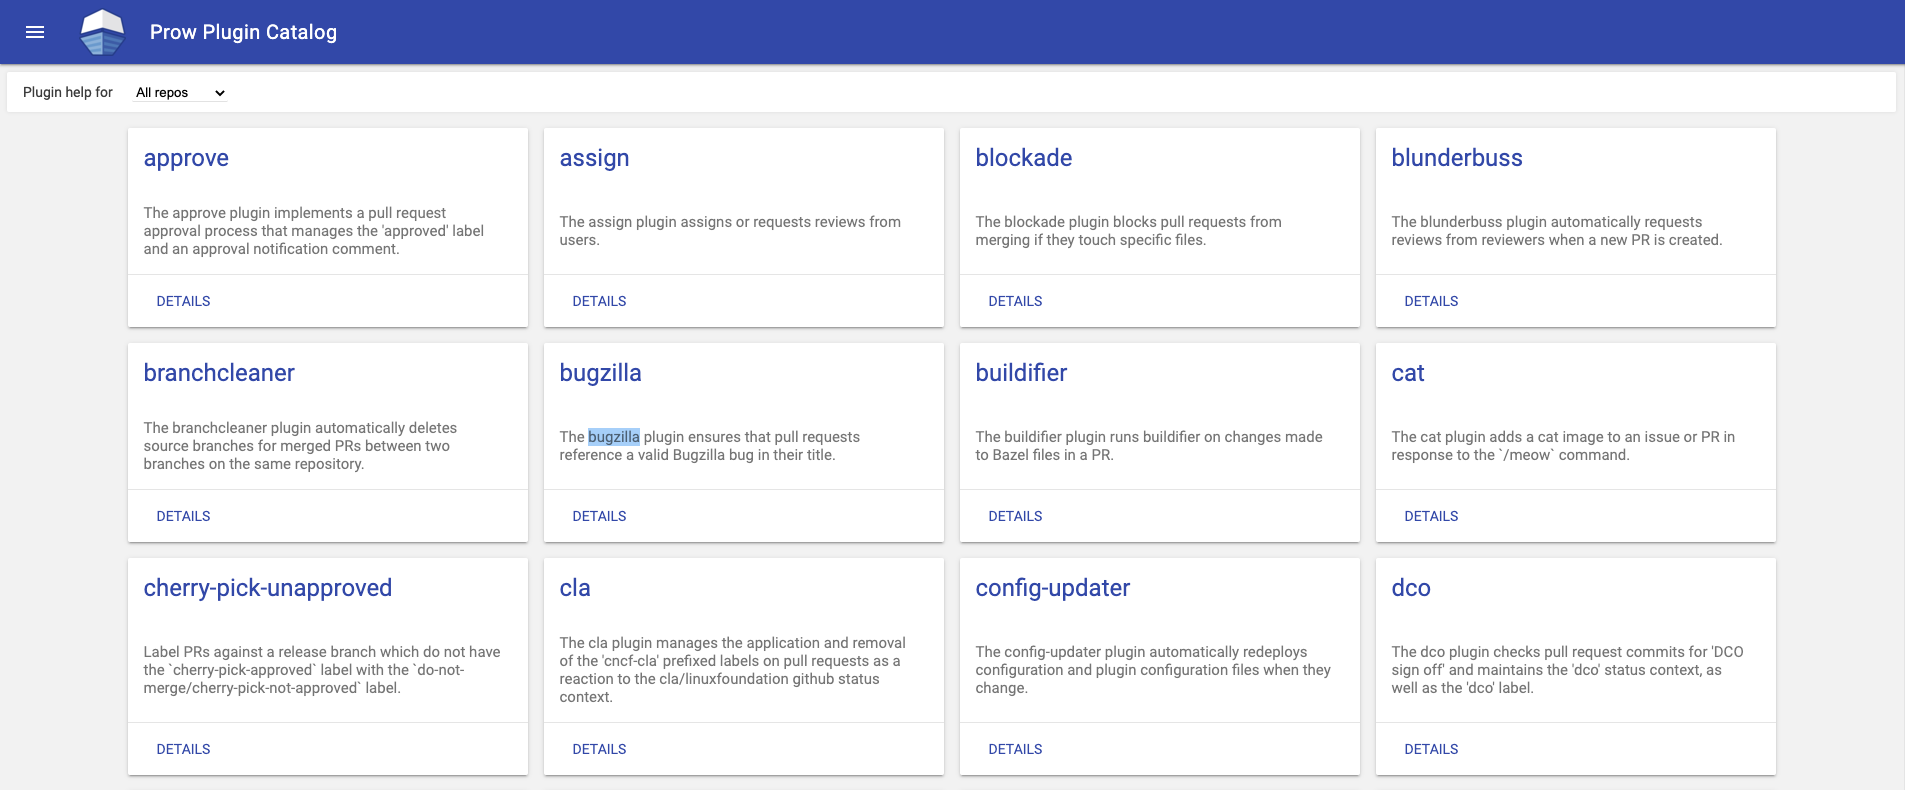1905x790 pixels.
Task: Click the assign plugin heading
Action: point(594,158)
